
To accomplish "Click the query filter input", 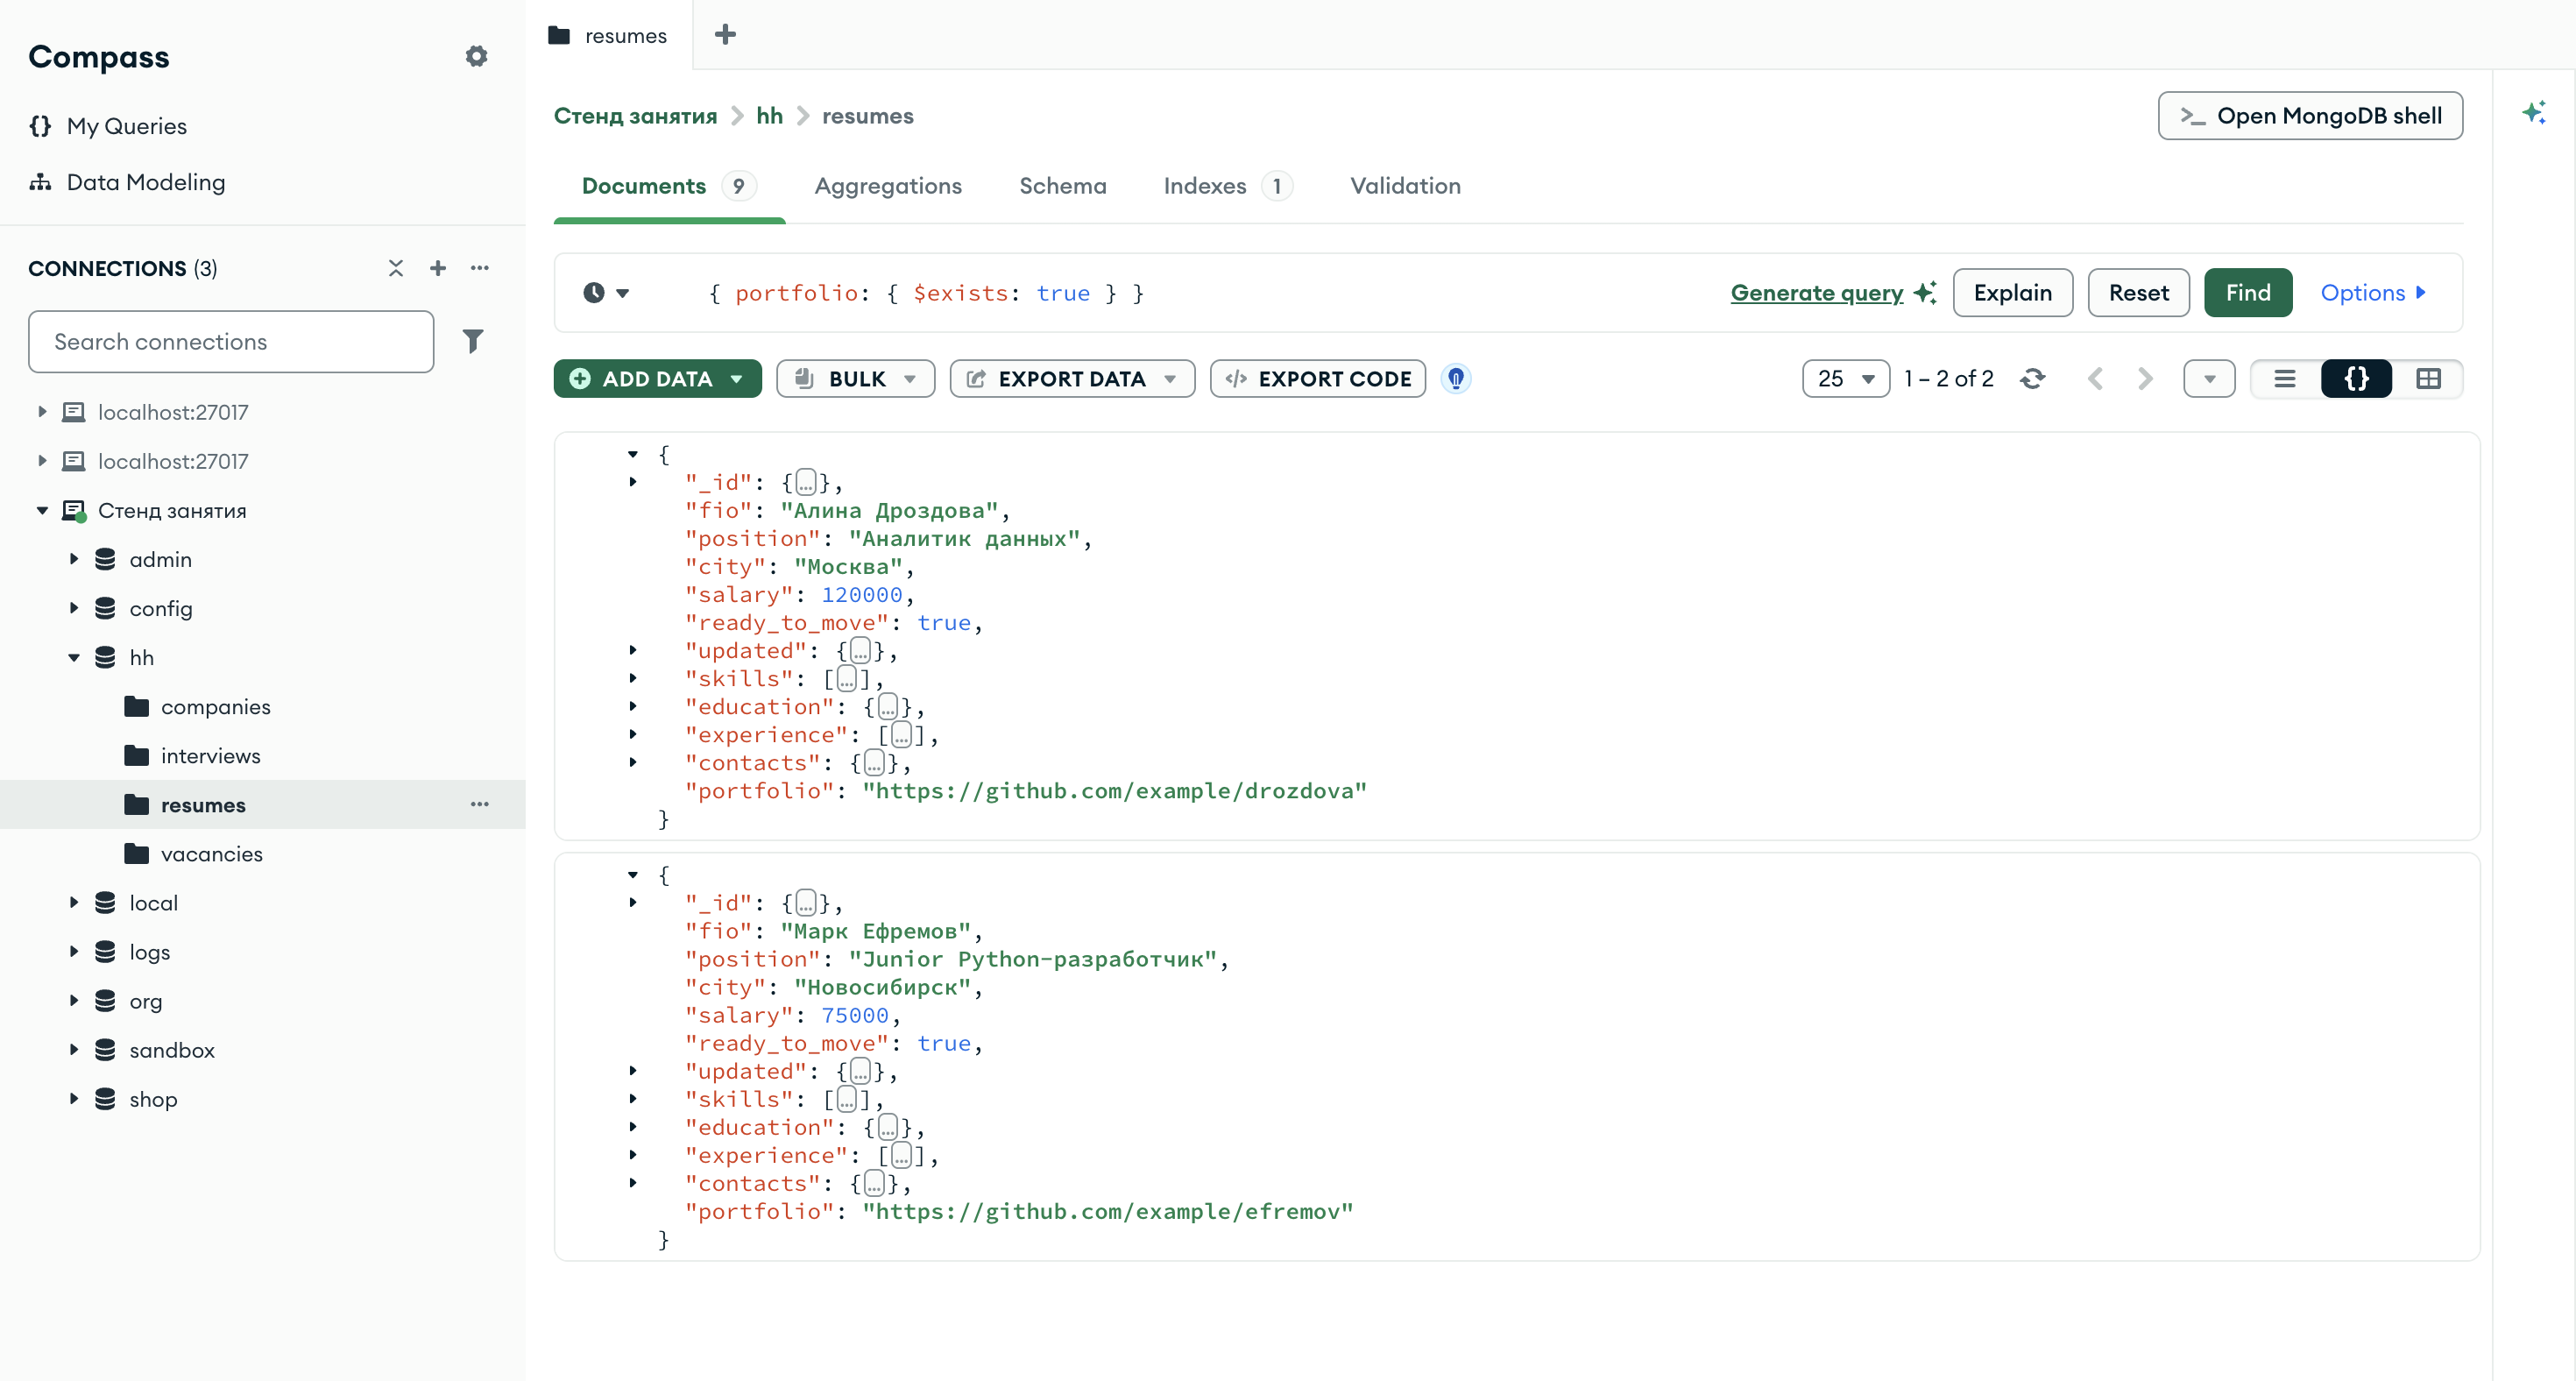I will coord(1180,293).
